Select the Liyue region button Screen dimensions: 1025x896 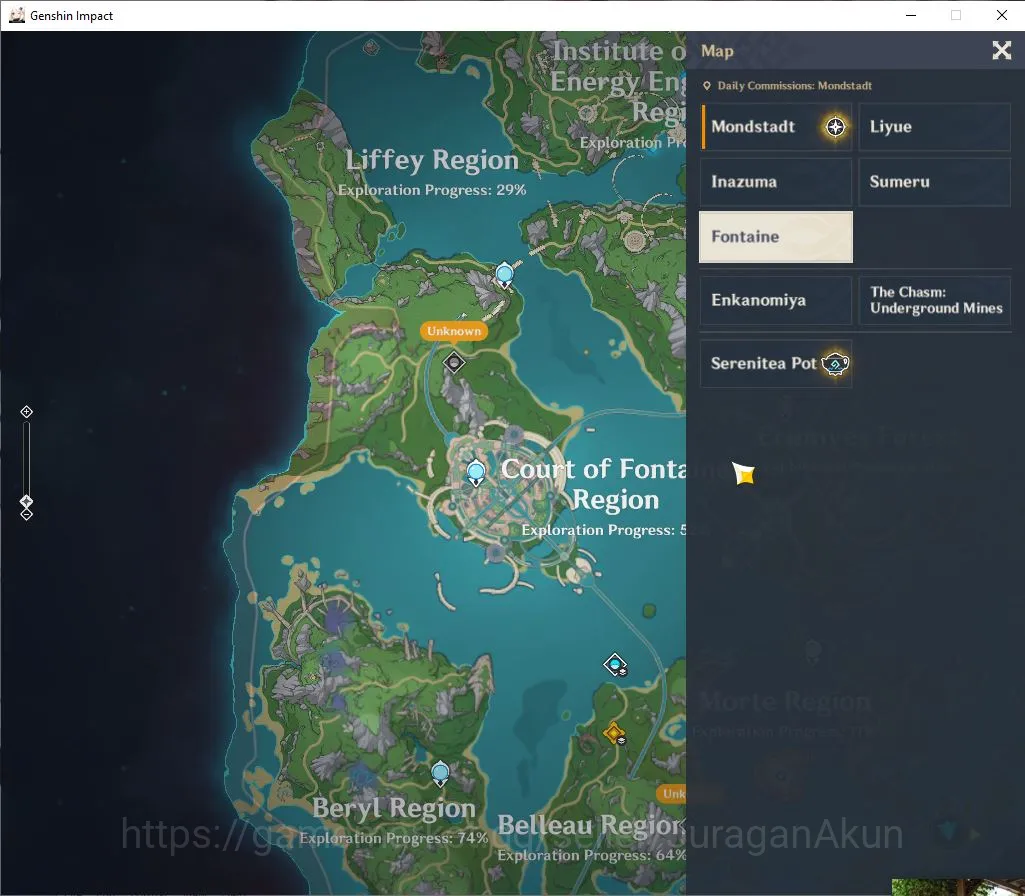[934, 127]
